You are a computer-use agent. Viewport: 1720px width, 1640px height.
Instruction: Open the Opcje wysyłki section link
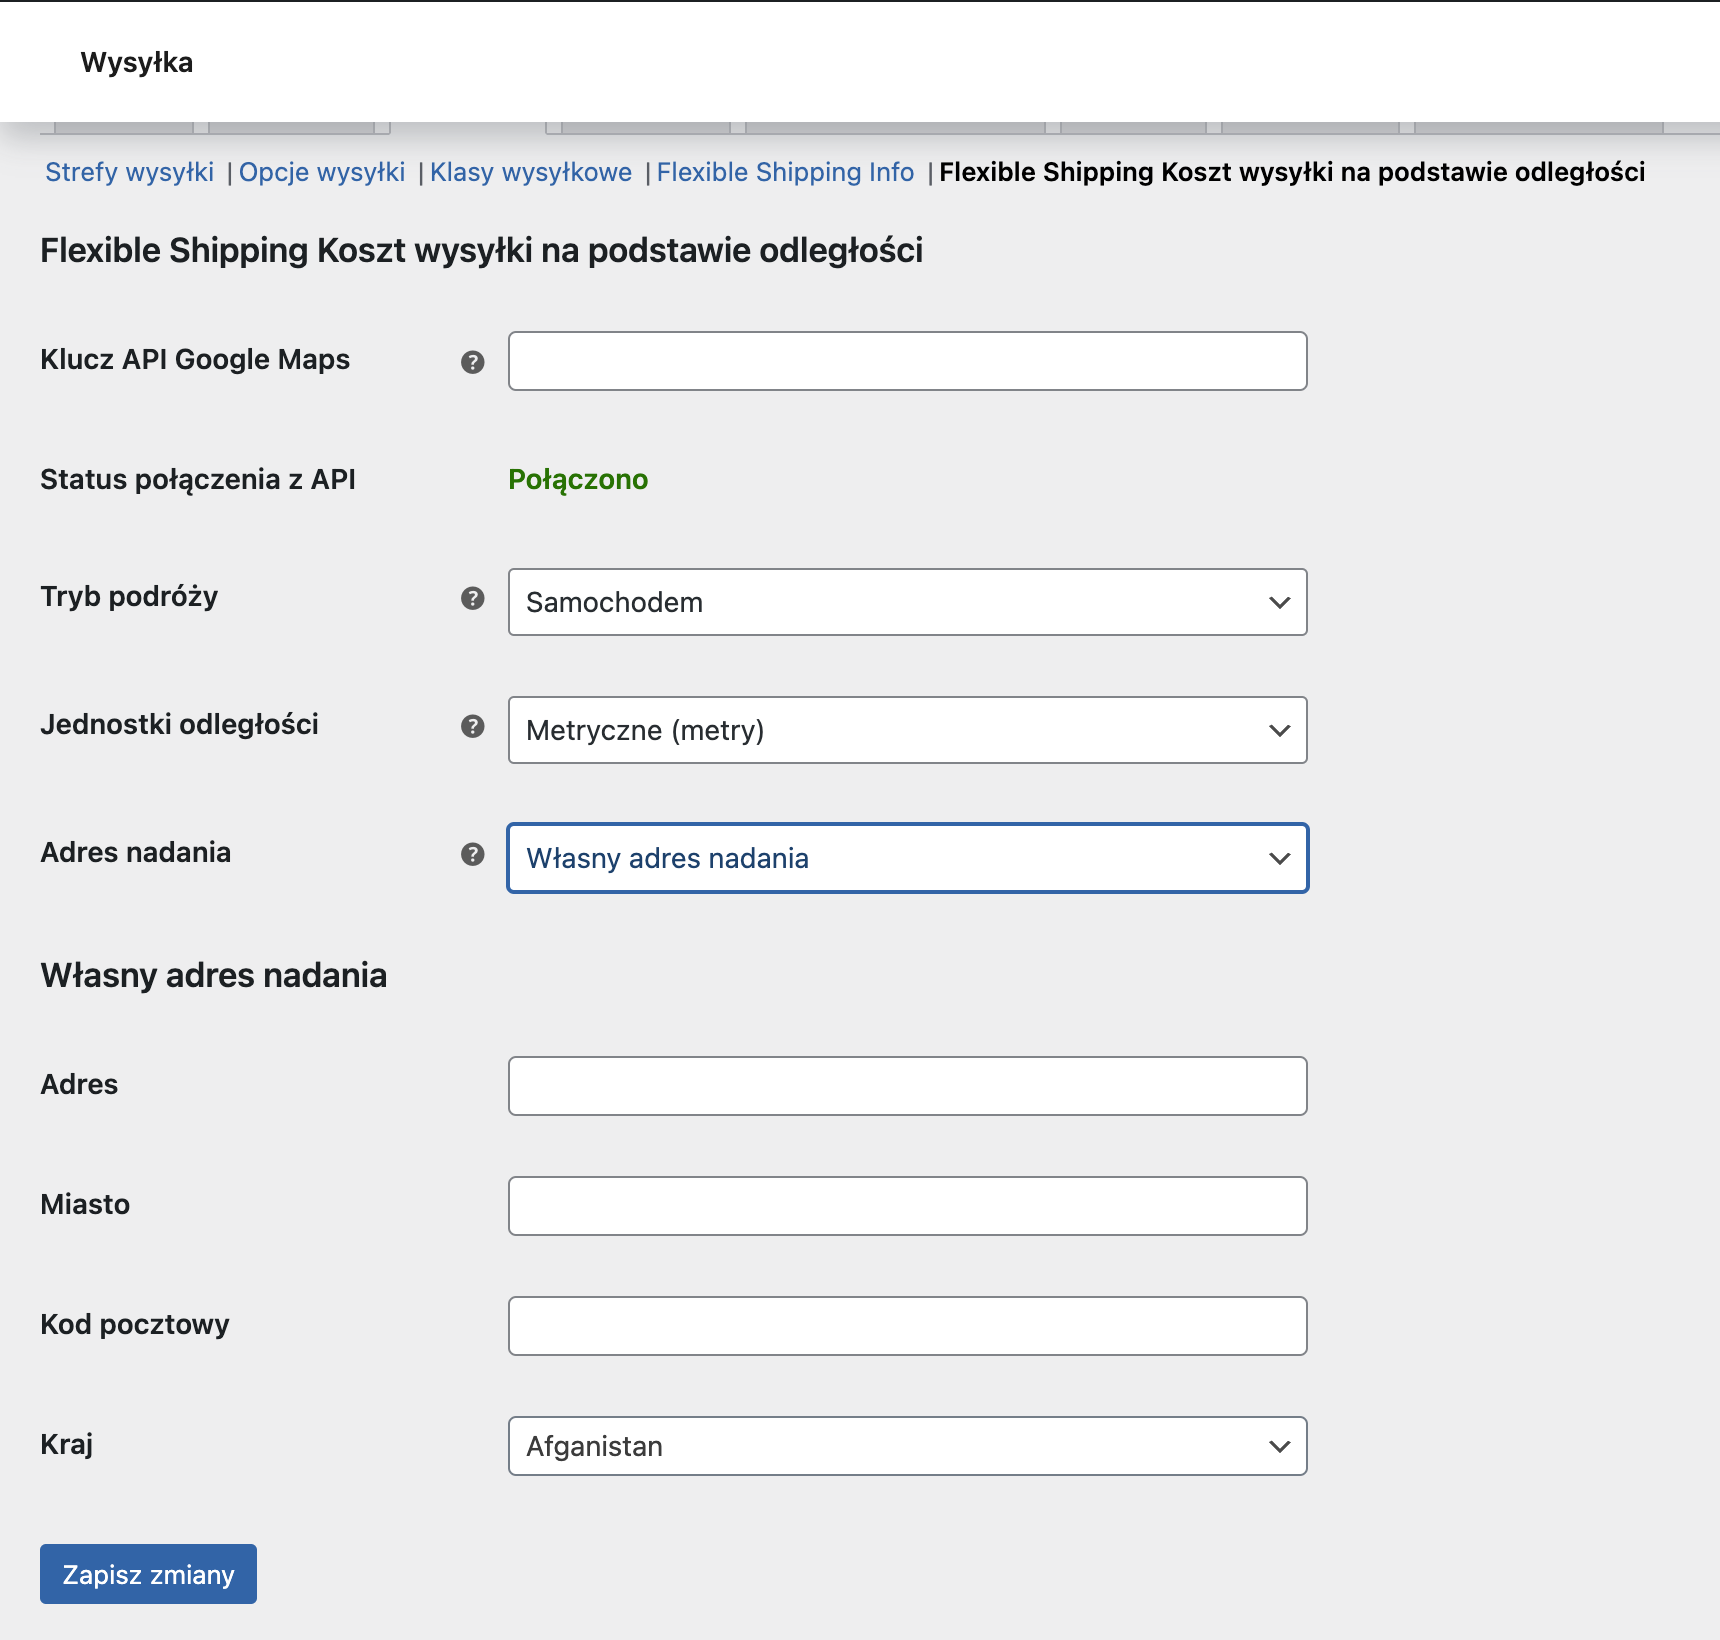pos(322,172)
